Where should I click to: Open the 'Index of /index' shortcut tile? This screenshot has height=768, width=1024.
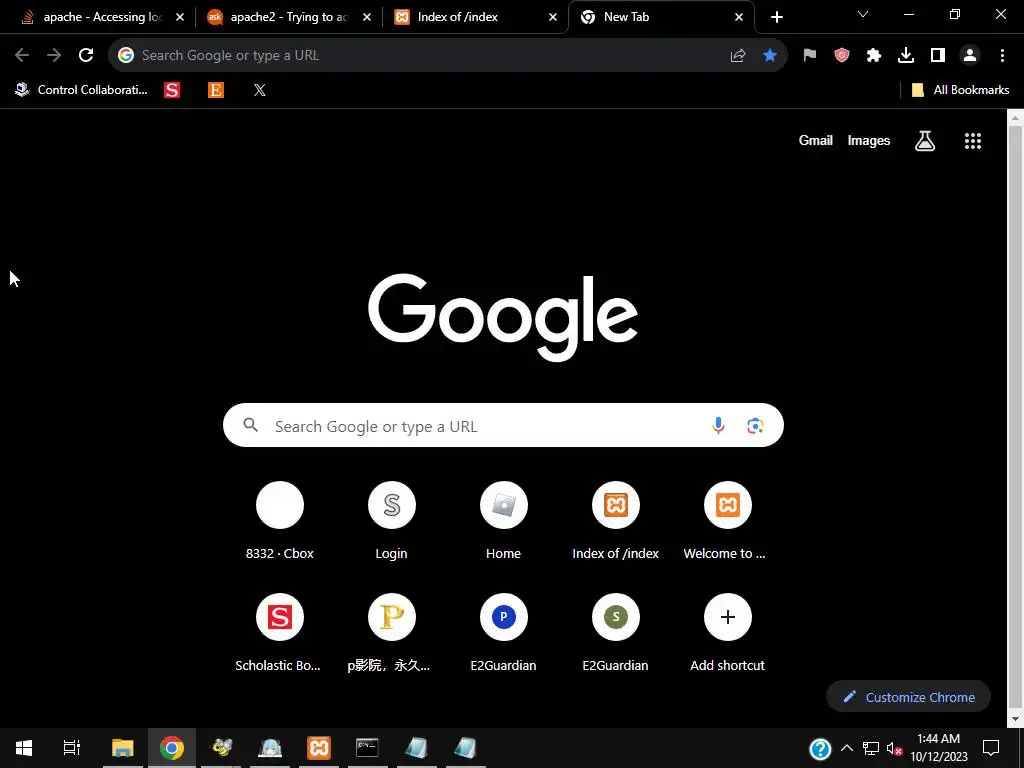[615, 521]
